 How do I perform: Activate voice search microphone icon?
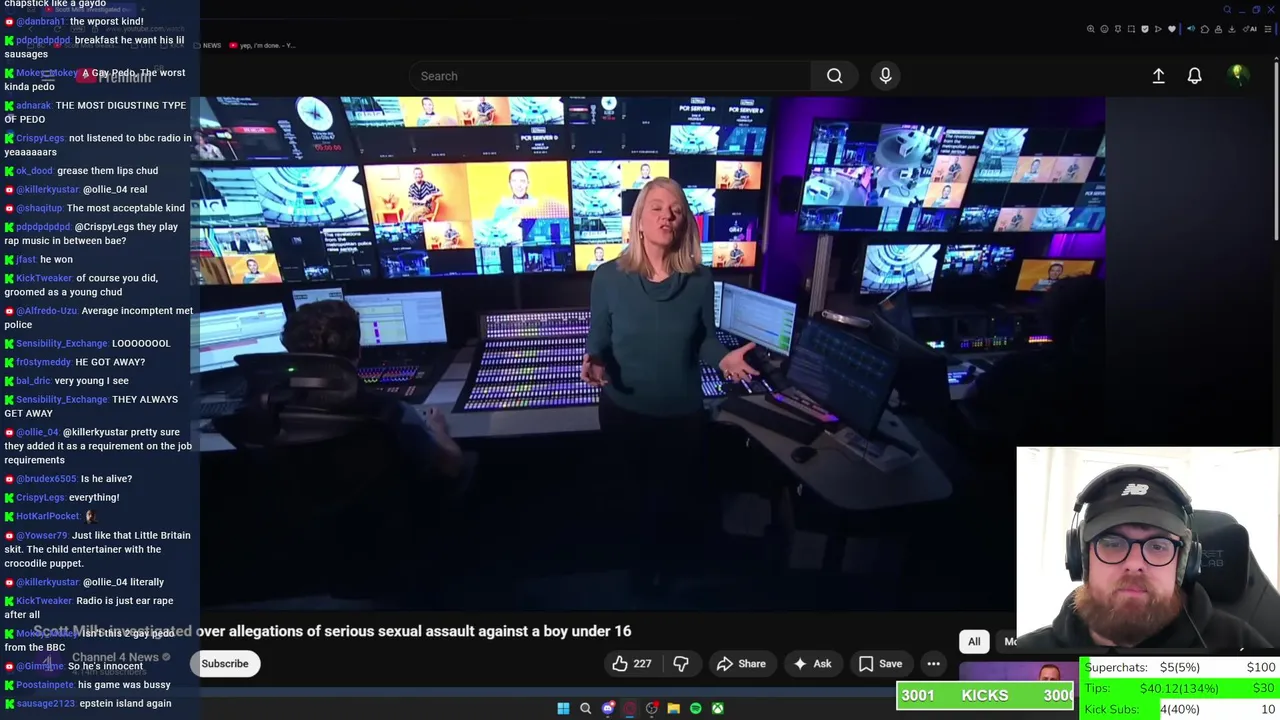[885, 76]
